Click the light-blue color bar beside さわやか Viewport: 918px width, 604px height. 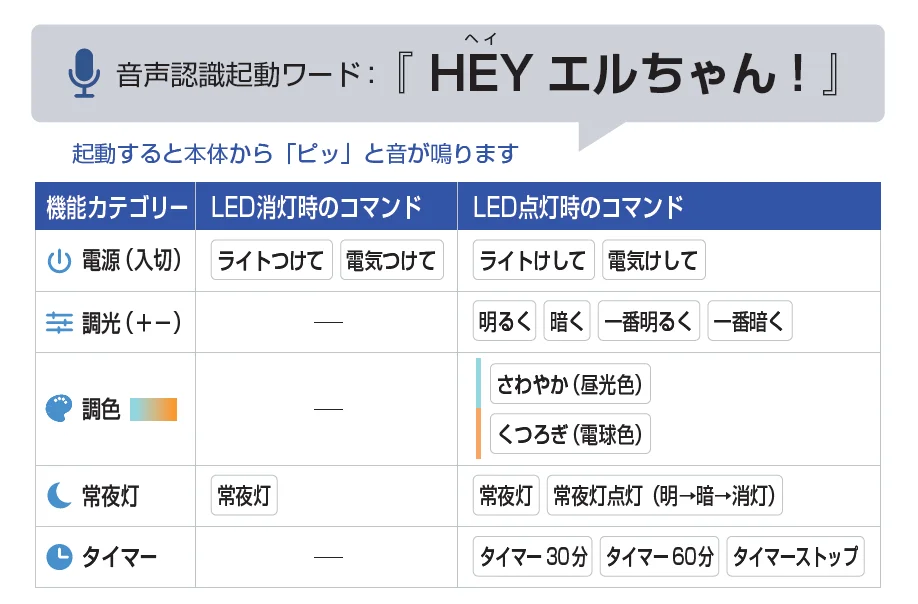(478, 383)
